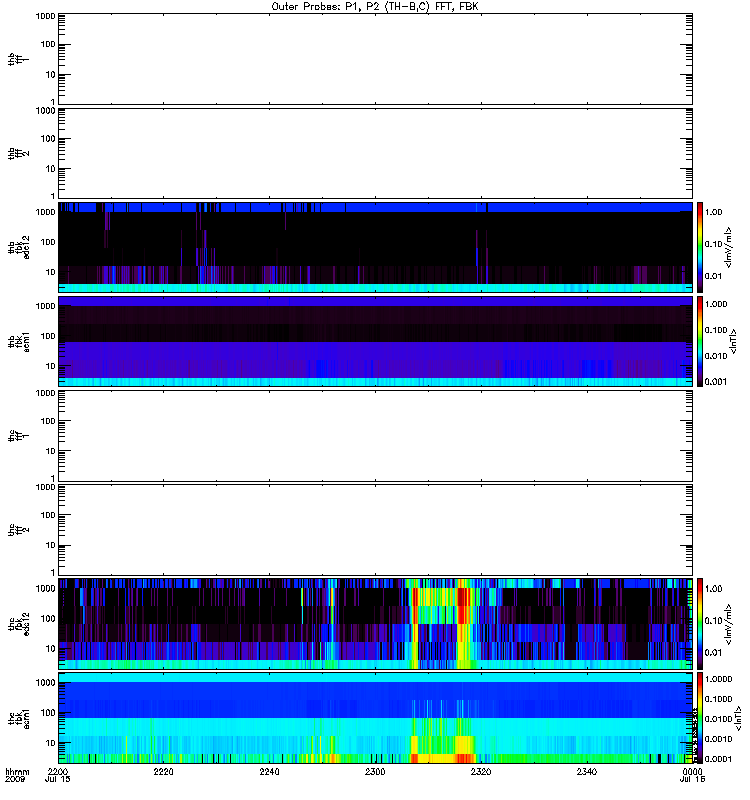Click the 1000 tick label of thb fff 1
Viewport: 750px width, 800px height.
click(45, 16)
